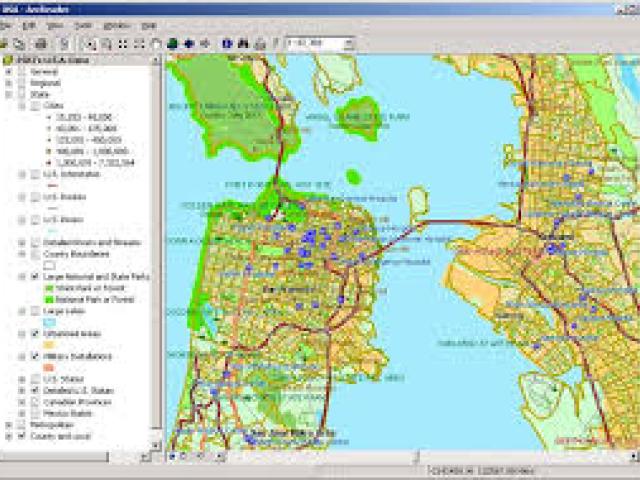640x480 pixels.
Task: Select the Metropolitan group name
Action: 52,425
